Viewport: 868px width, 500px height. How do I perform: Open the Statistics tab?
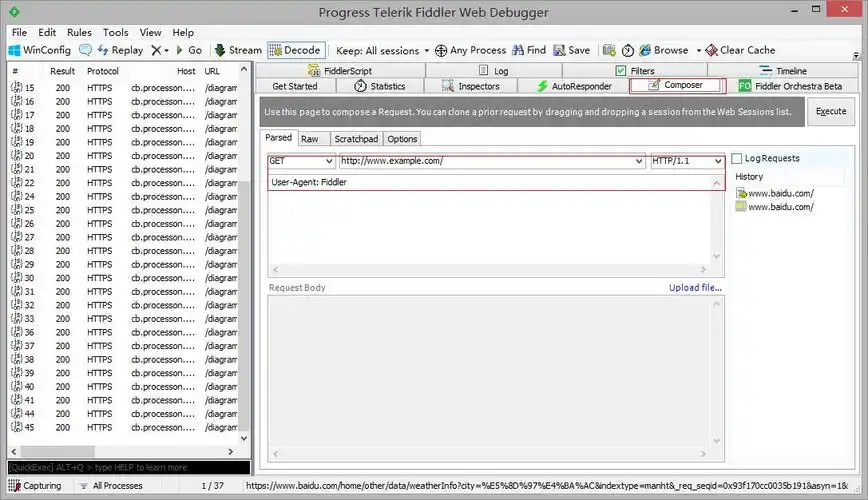pos(380,86)
